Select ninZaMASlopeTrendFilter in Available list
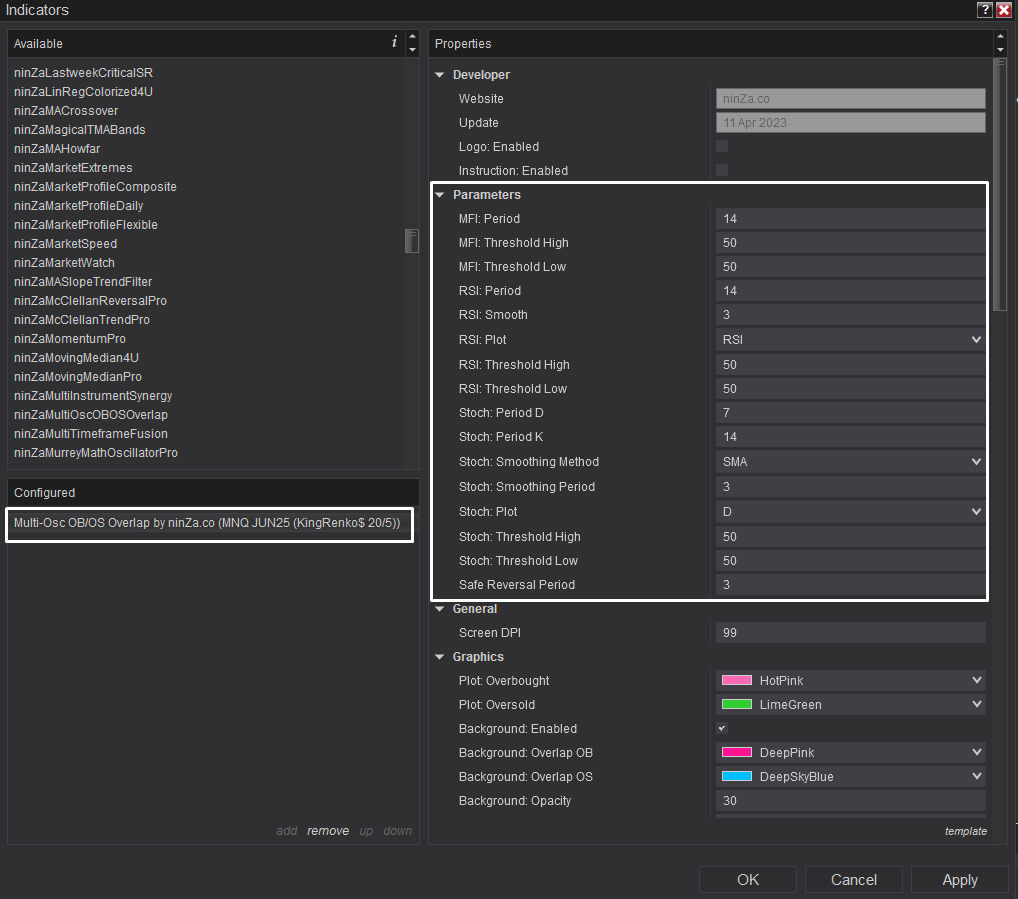1018x899 pixels. (83, 282)
